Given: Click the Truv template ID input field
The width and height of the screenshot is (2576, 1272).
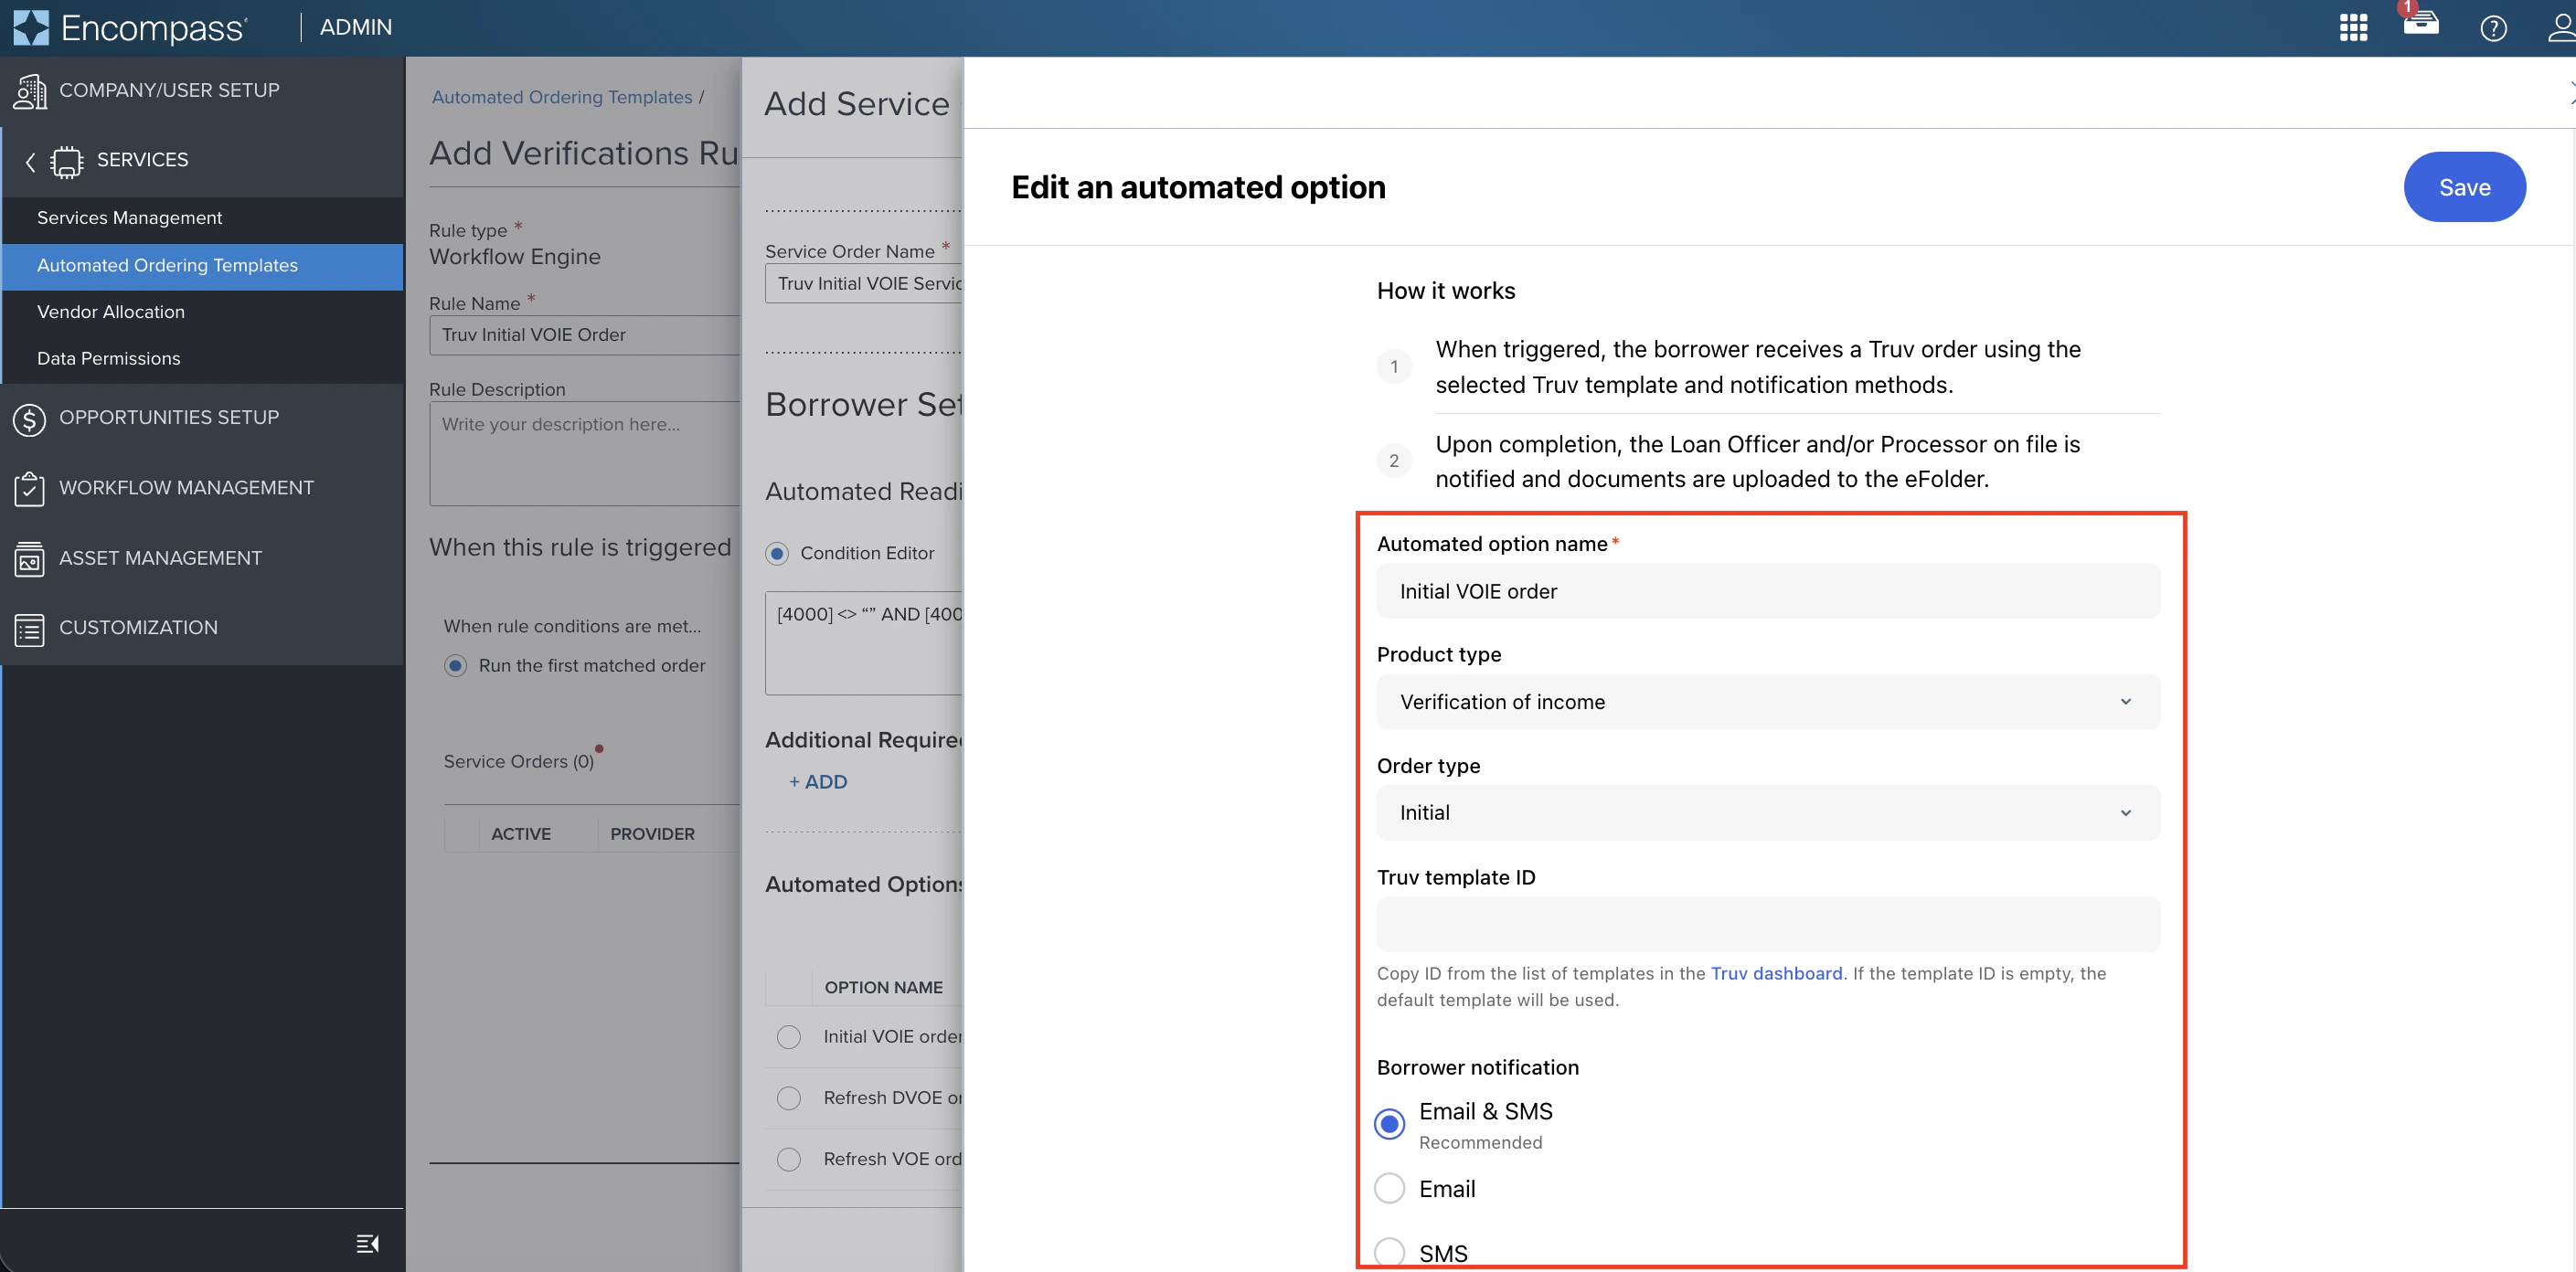Looking at the screenshot, I should coord(1767,924).
